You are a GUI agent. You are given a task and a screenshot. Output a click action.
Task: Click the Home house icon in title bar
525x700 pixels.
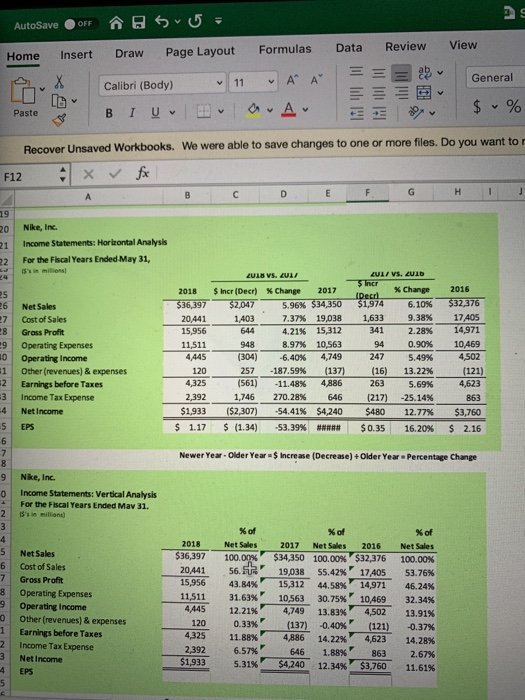(116, 22)
